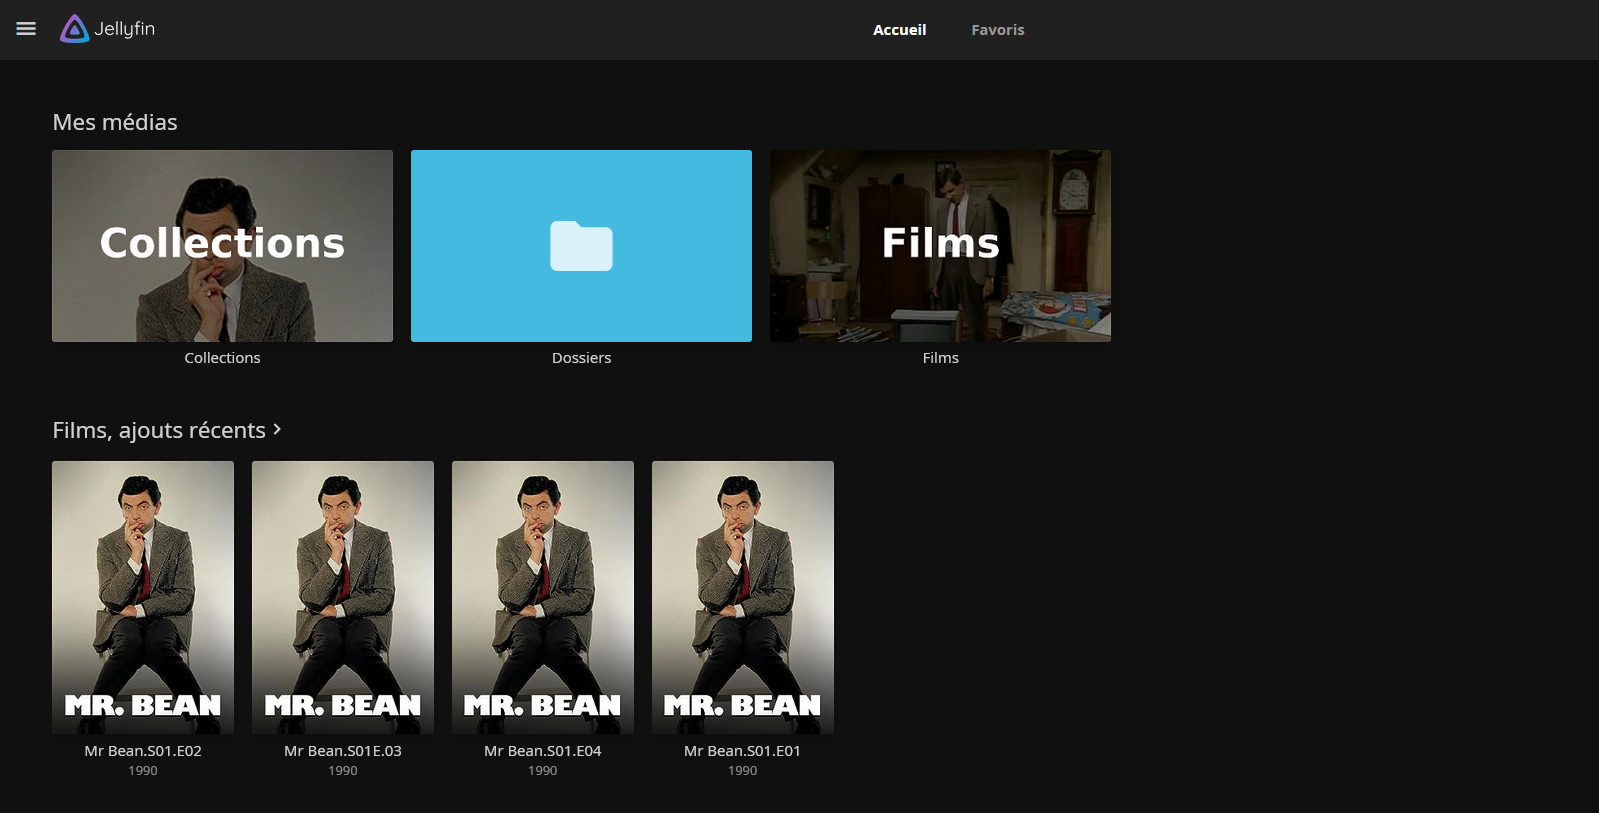
Task: Open the Mr Bean.S01.E04 poster
Action: (543, 597)
